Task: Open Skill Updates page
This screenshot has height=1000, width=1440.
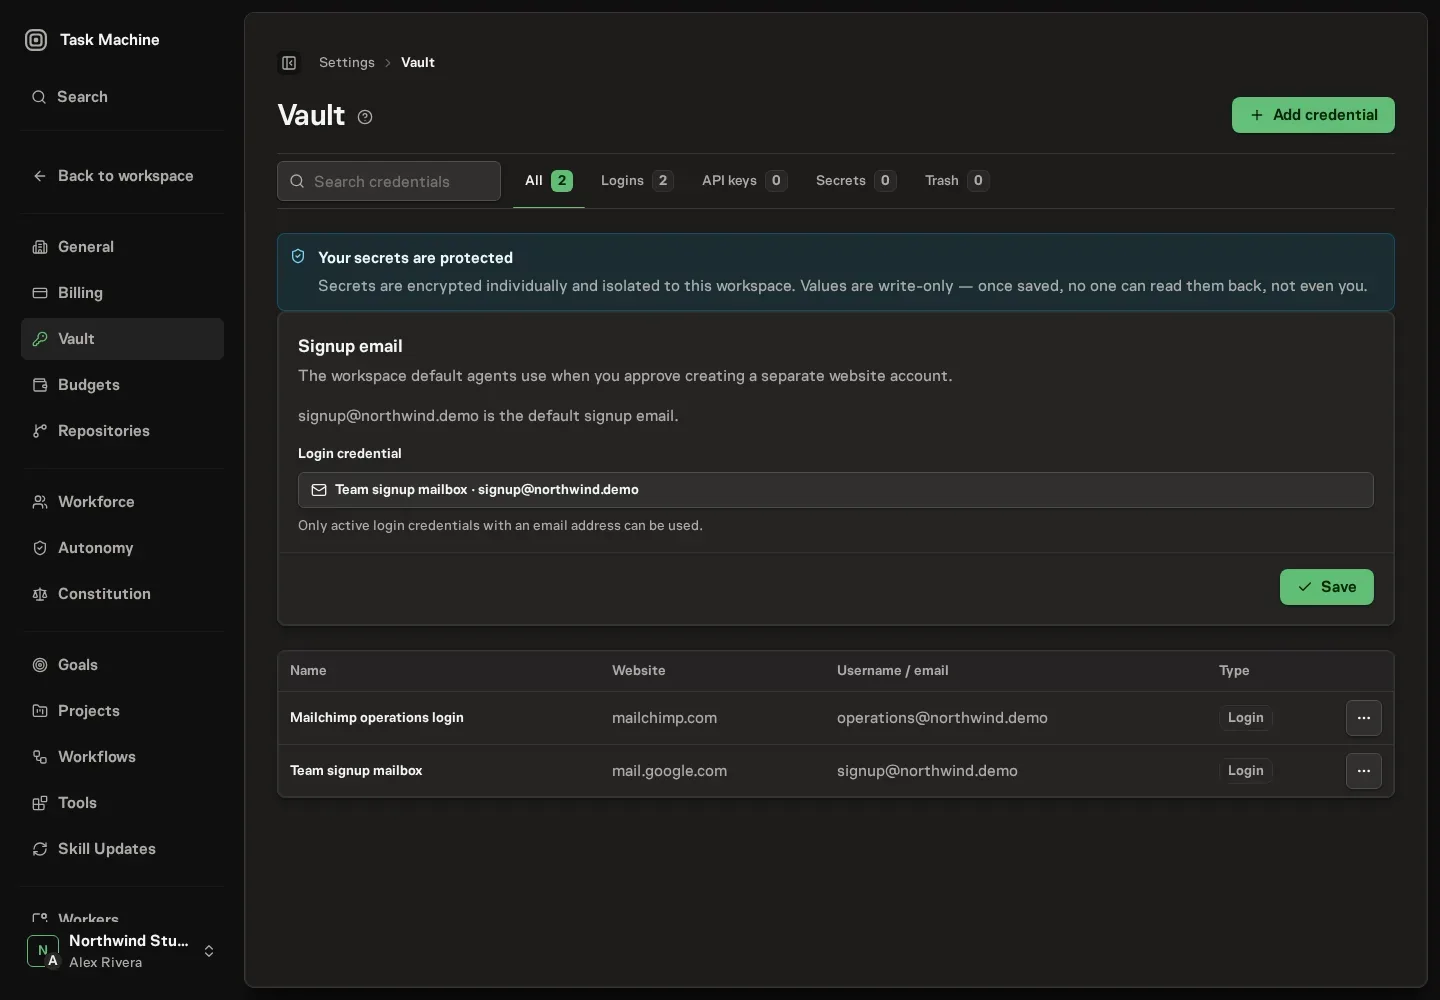Action: [122, 849]
